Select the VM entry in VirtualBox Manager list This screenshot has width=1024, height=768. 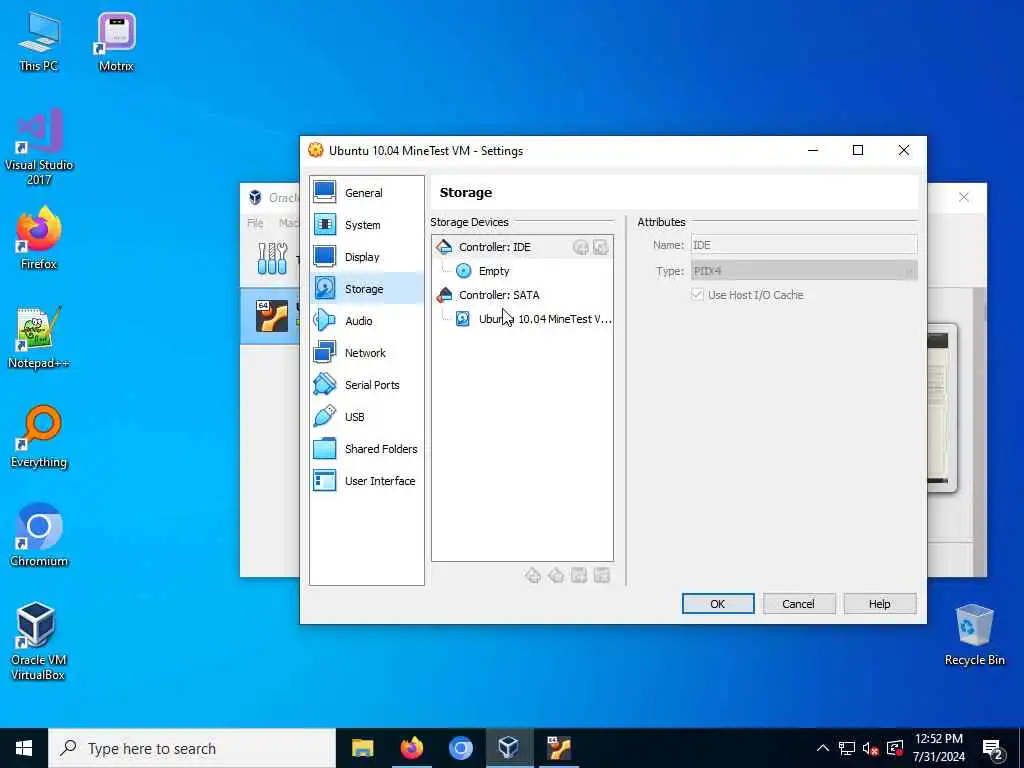click(x=270, y=316)
